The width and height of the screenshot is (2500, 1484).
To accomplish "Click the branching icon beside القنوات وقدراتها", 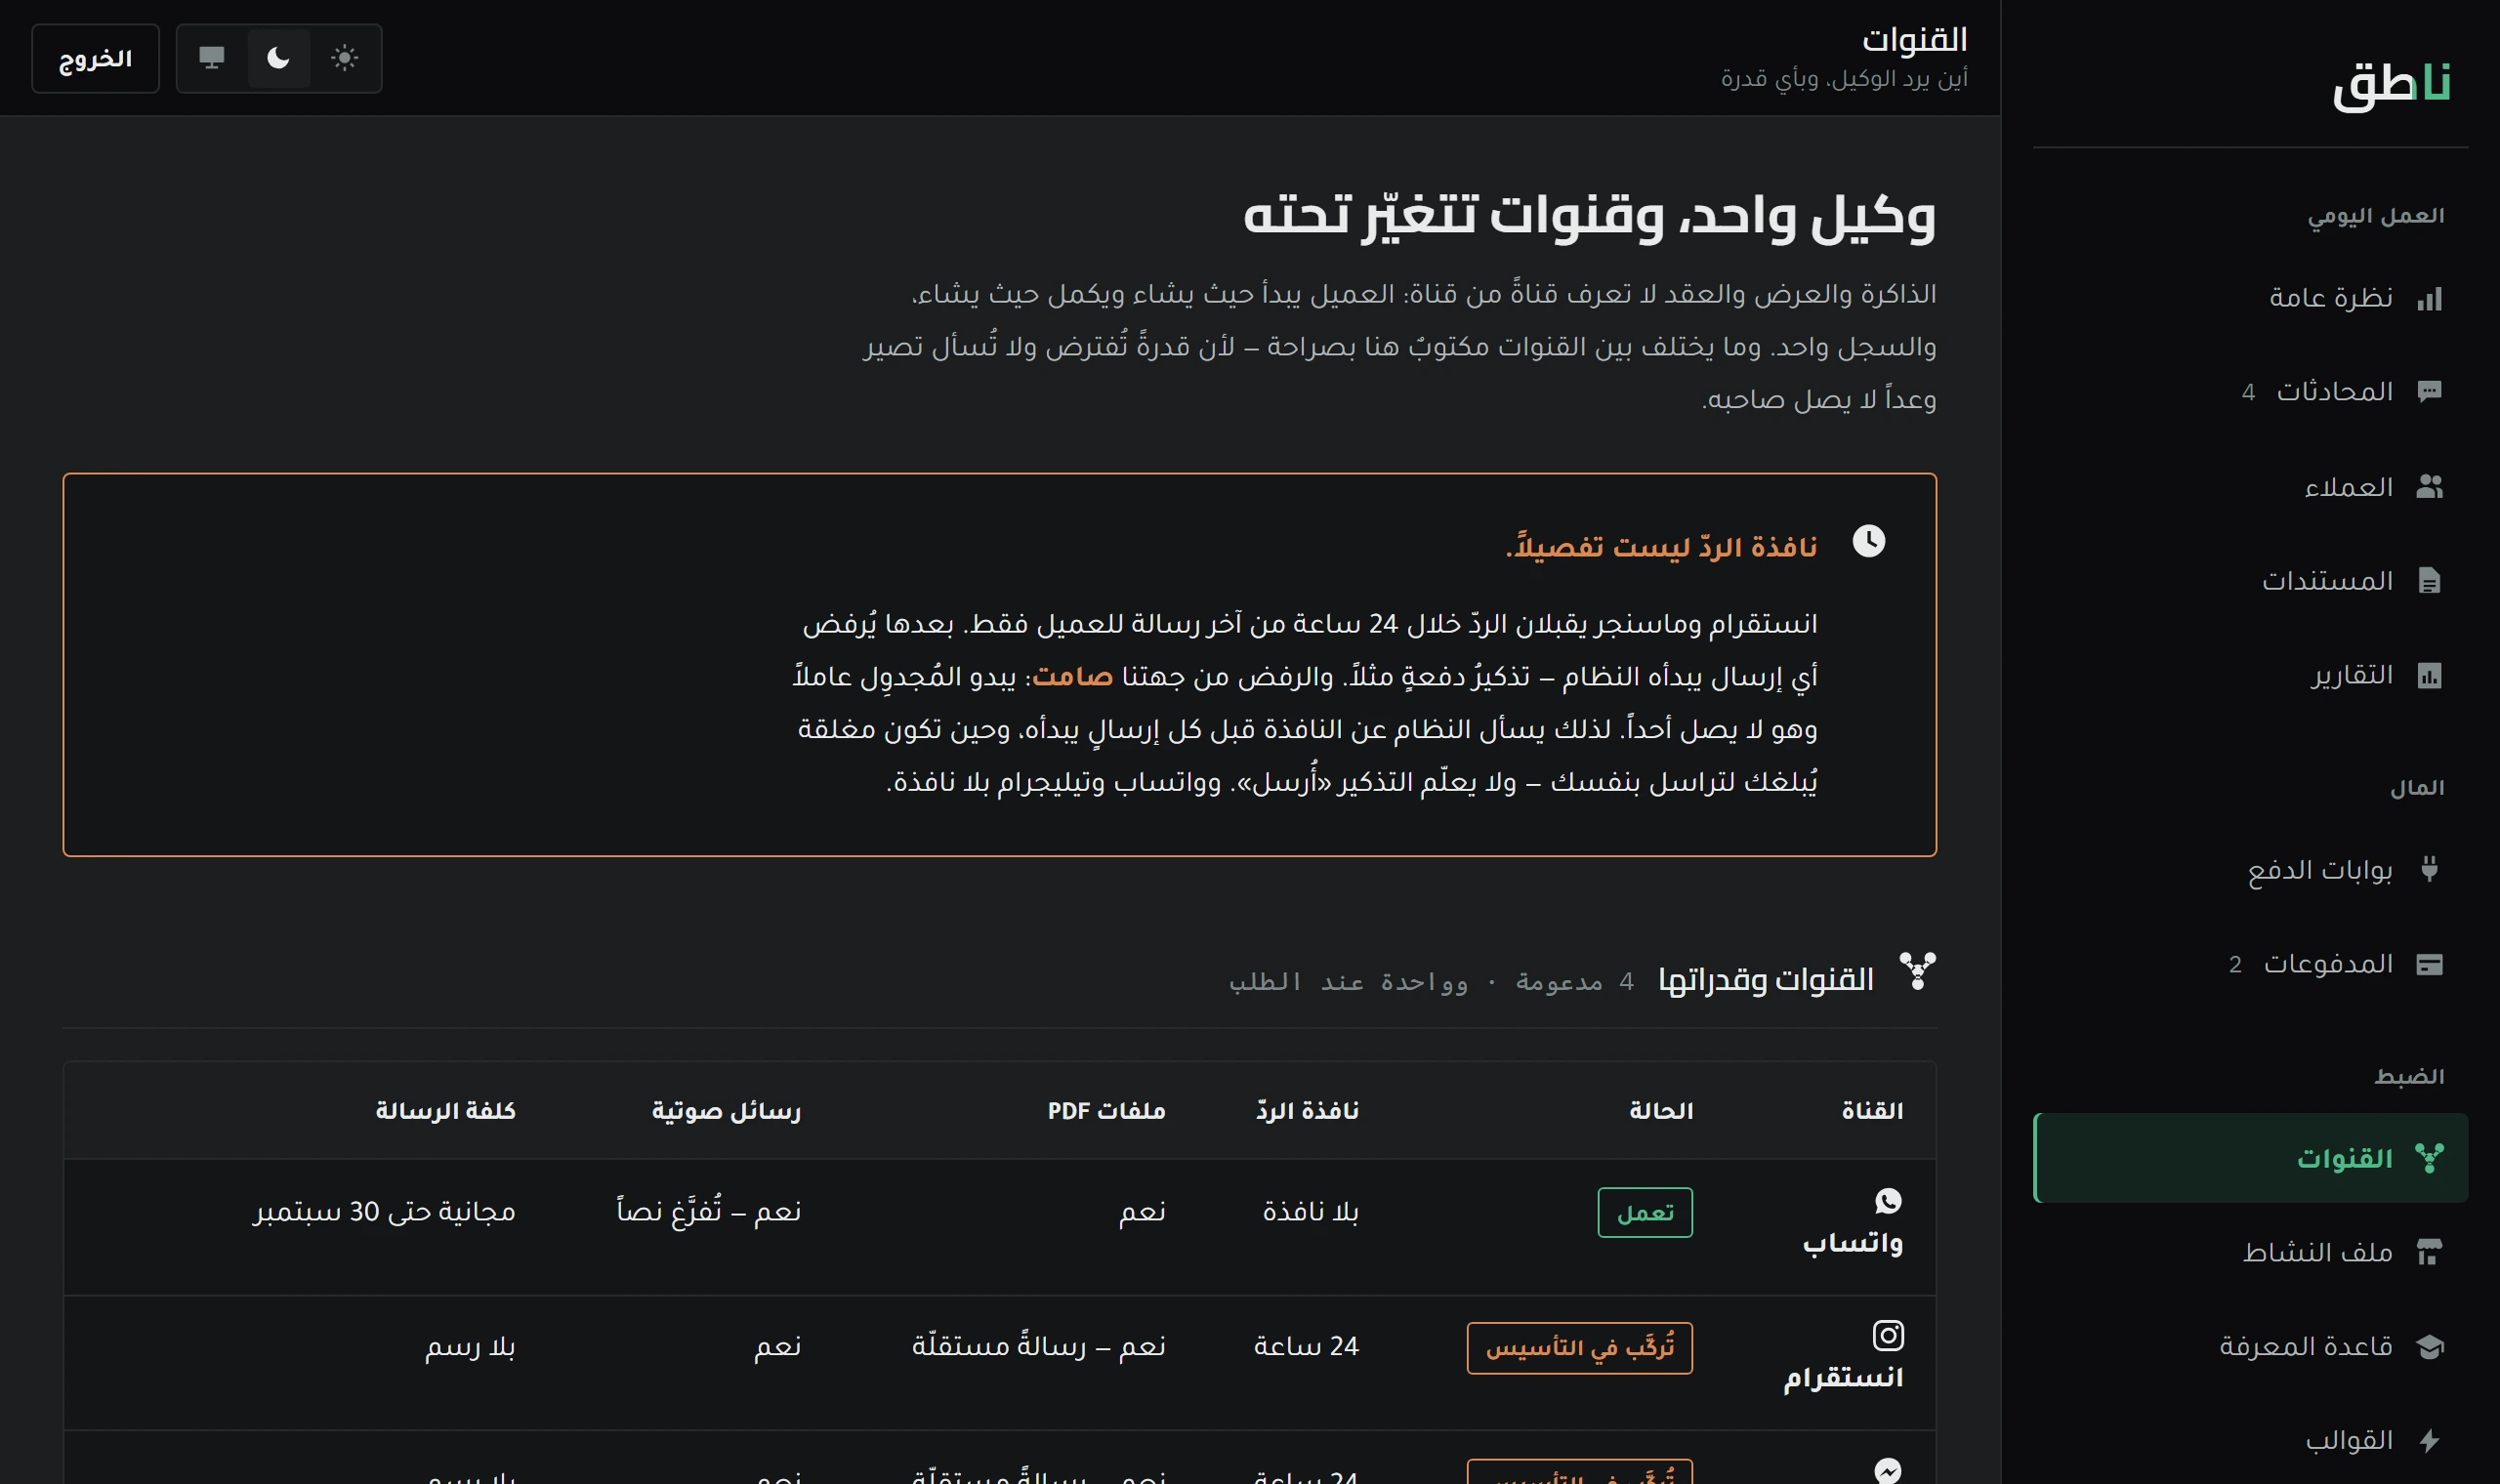I will click(1917, 971).
